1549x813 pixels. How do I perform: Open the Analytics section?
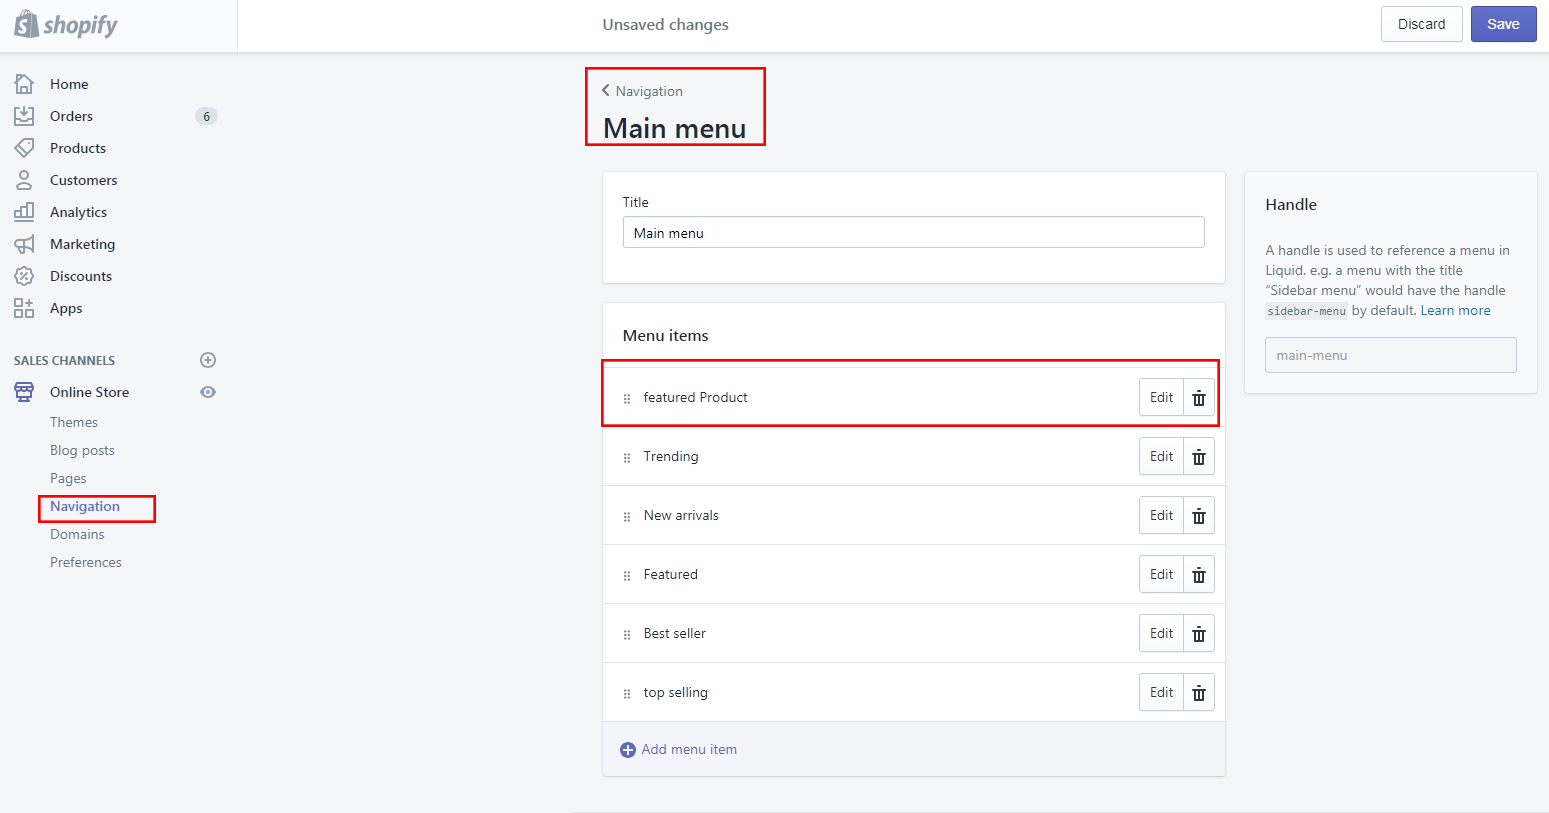coord(79,212)
